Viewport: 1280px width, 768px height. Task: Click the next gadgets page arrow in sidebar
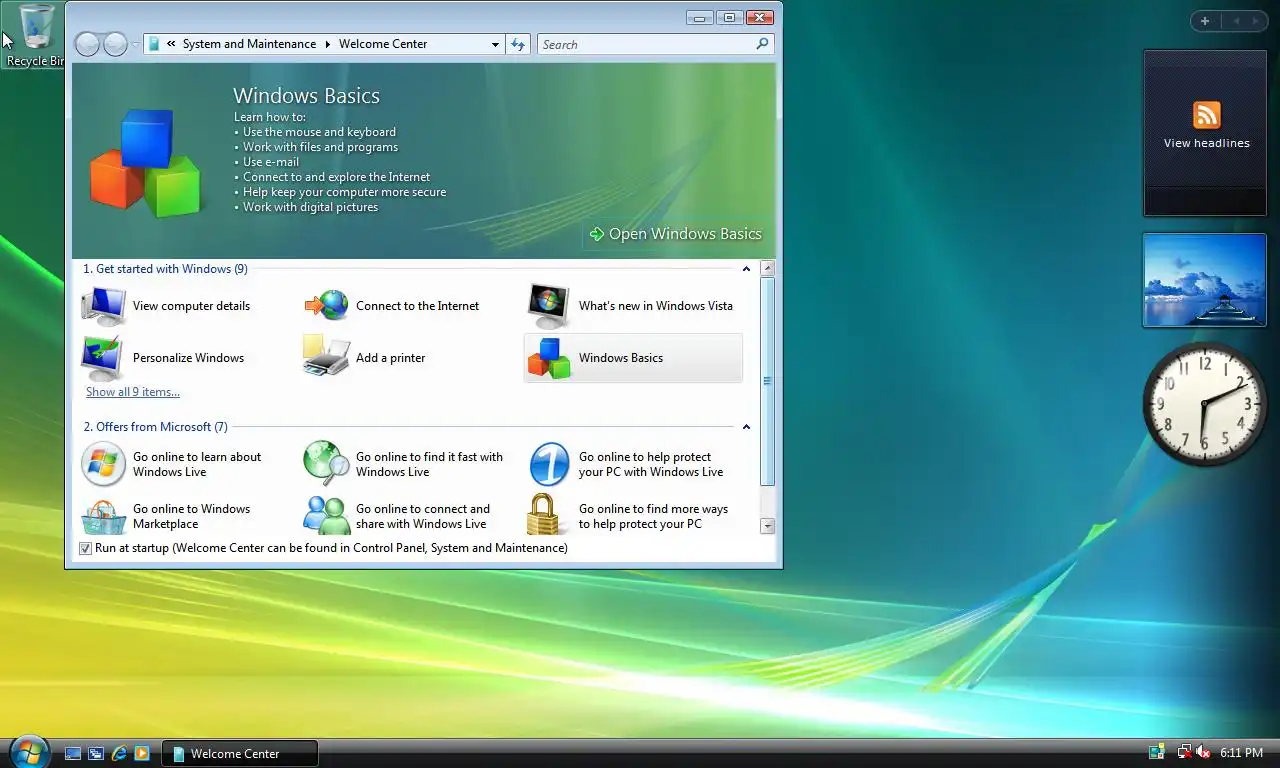click(x=1255, y=21)
